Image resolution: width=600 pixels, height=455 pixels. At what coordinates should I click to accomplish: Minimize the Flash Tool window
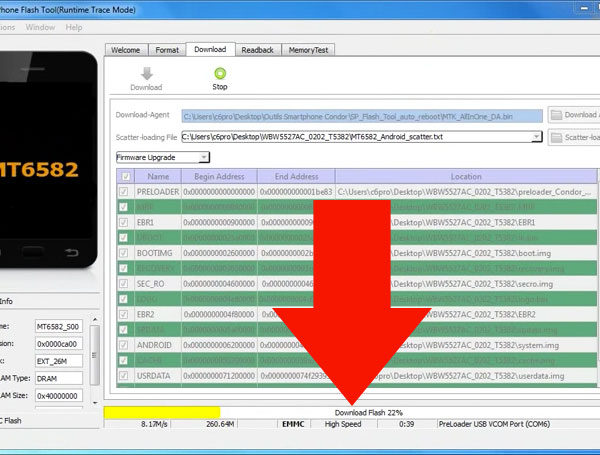point(584,8)
